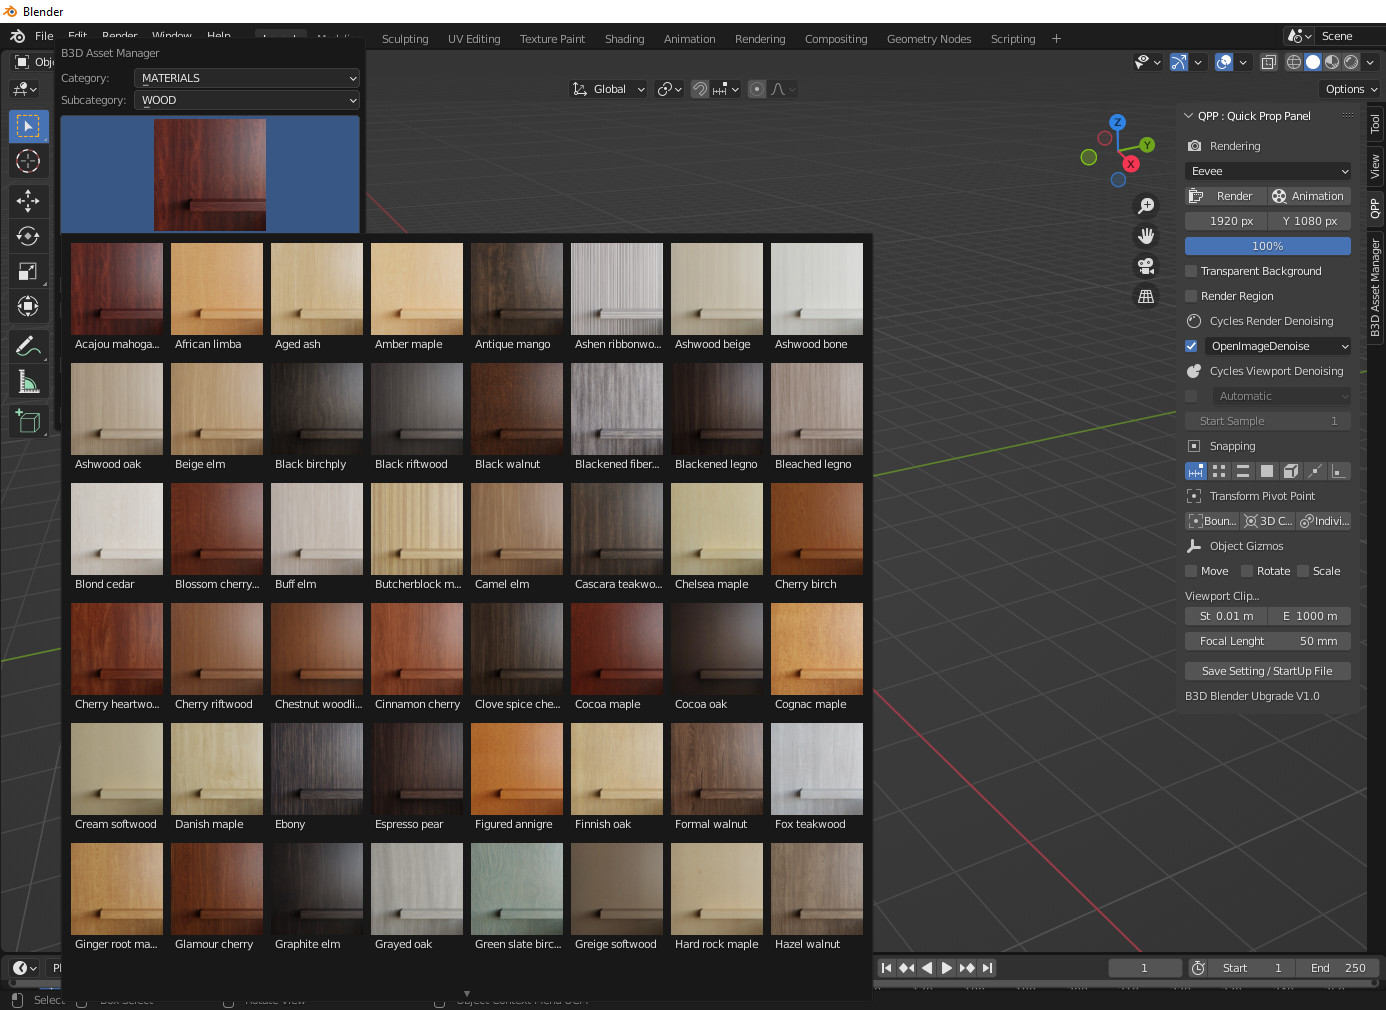The height and width of the screenshot is (1010, 1386).
Task: Toggle proportional editing icon
Action: point(757,89)
